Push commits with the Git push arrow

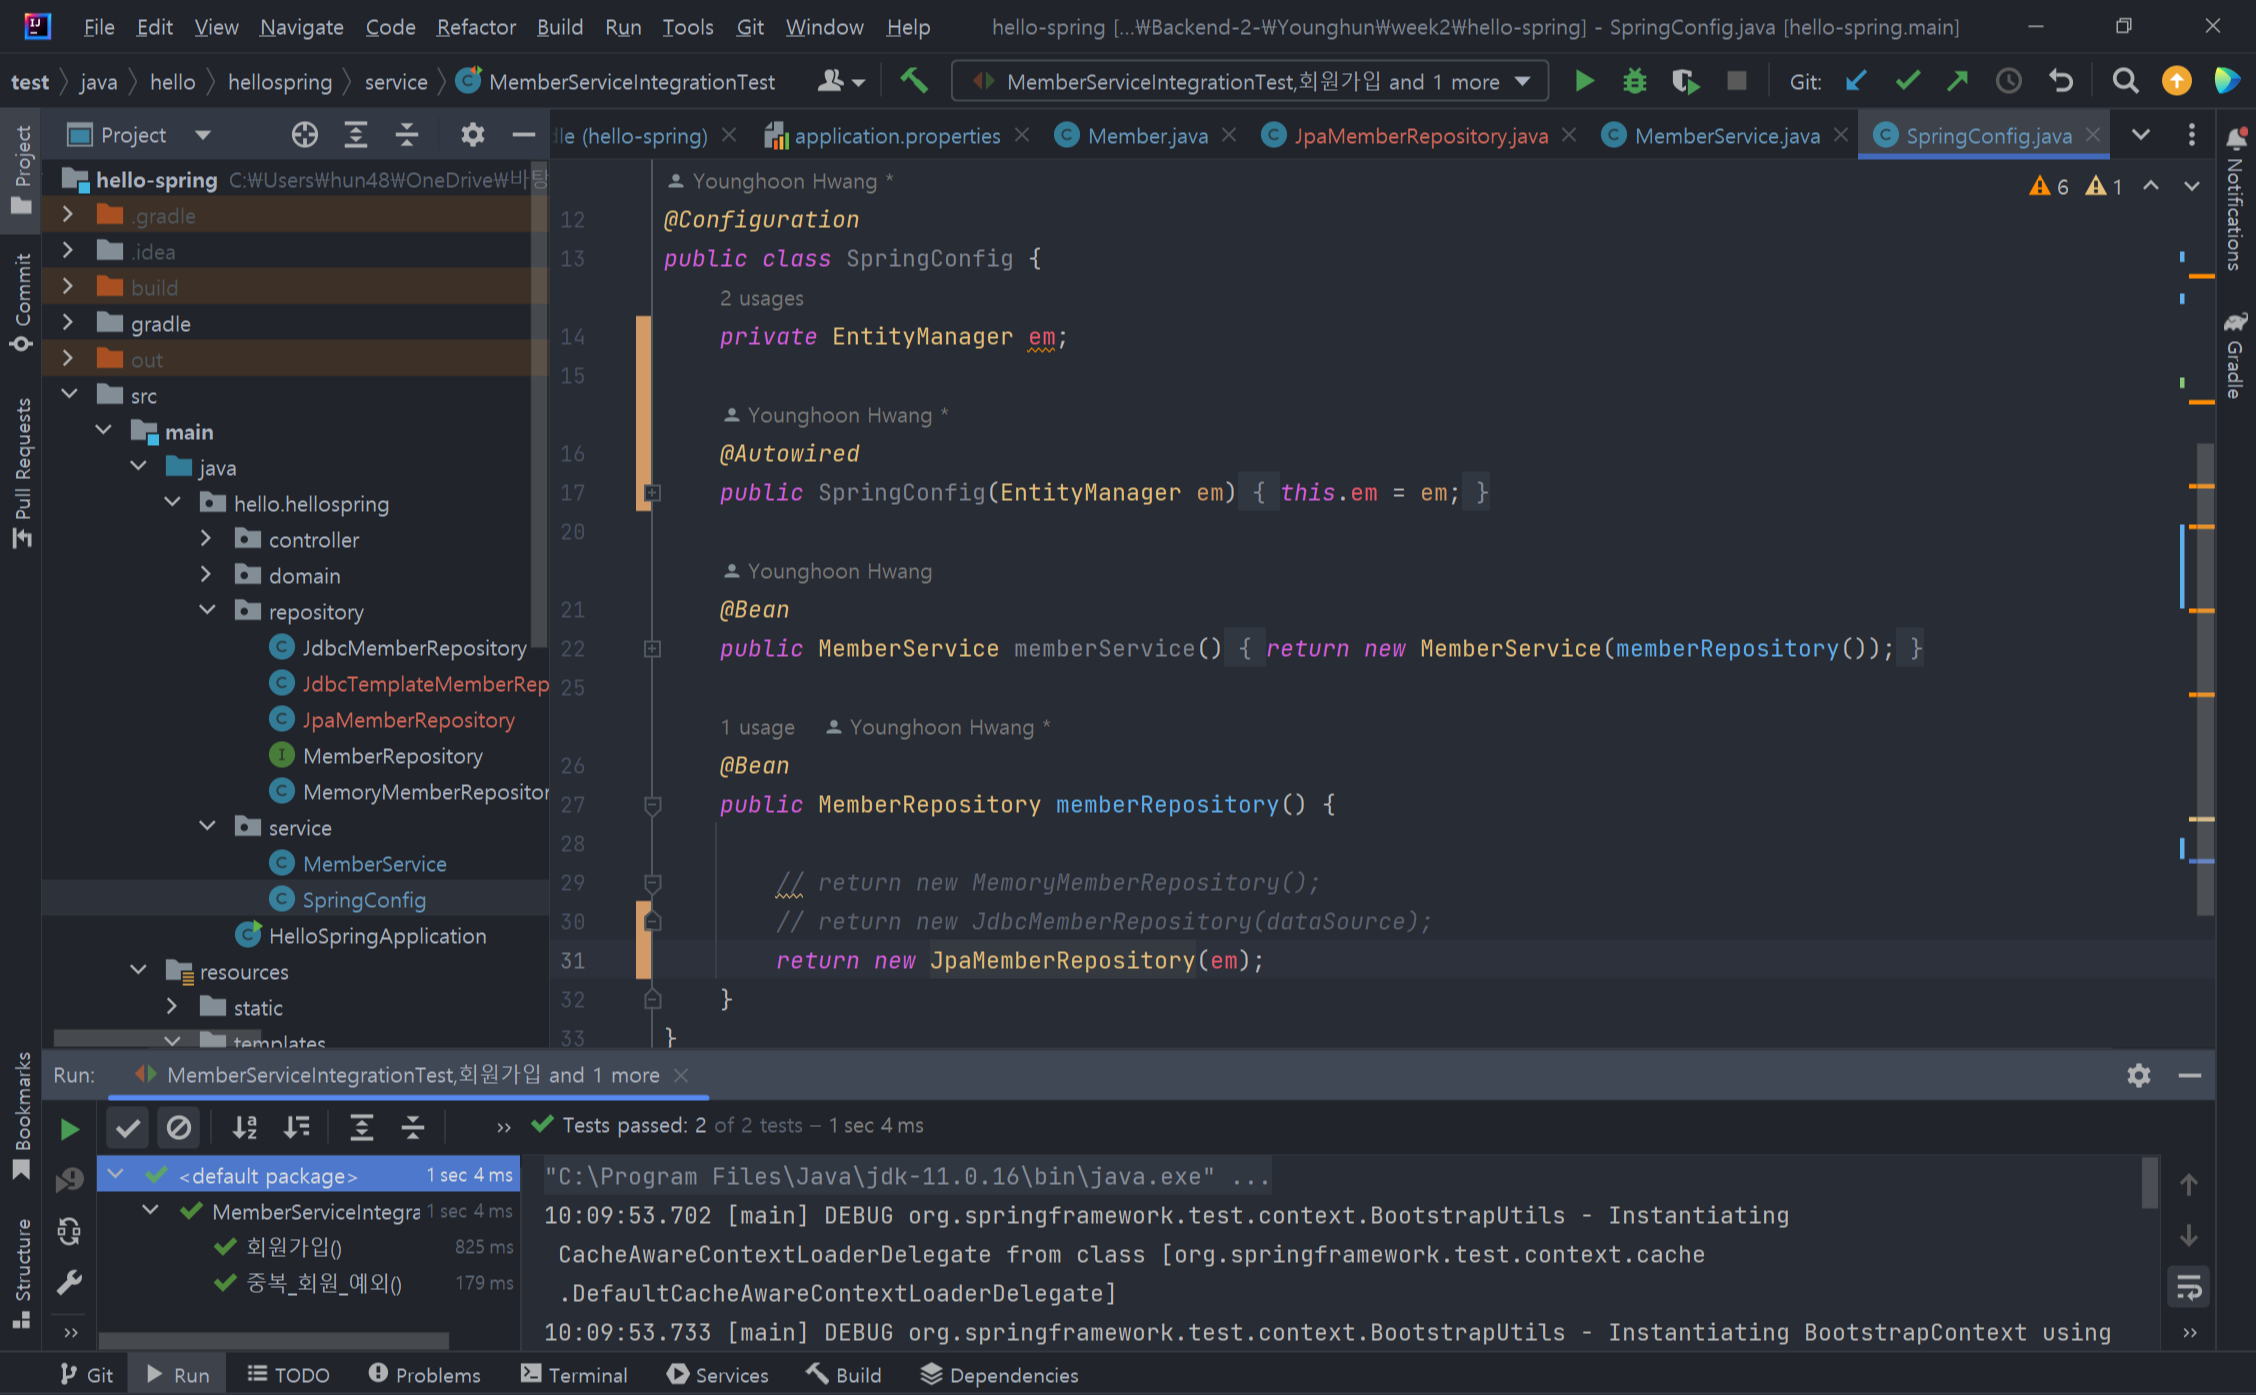point(1957,81)
